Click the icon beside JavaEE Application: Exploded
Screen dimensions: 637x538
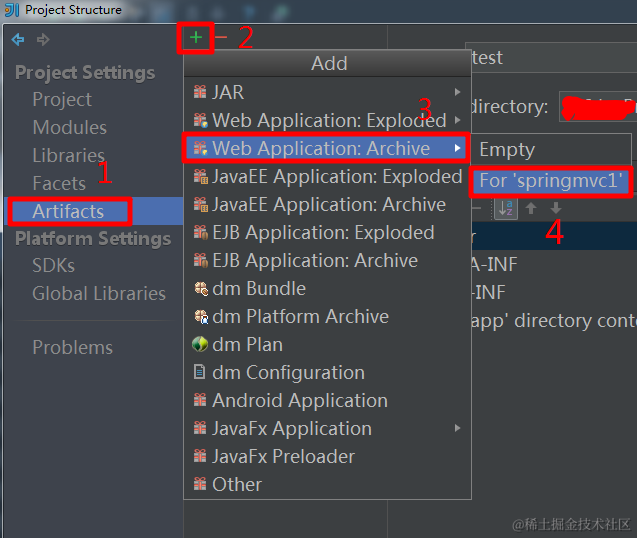point(200,176)
